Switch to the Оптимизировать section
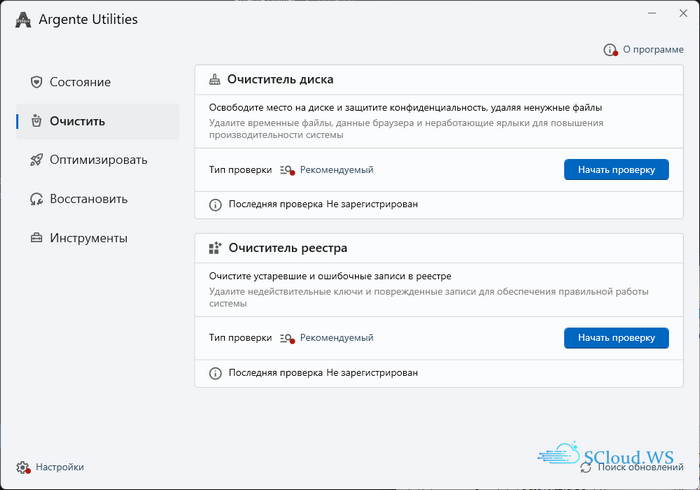This screenshot has height=490, width=700. [x=97, y=160]
